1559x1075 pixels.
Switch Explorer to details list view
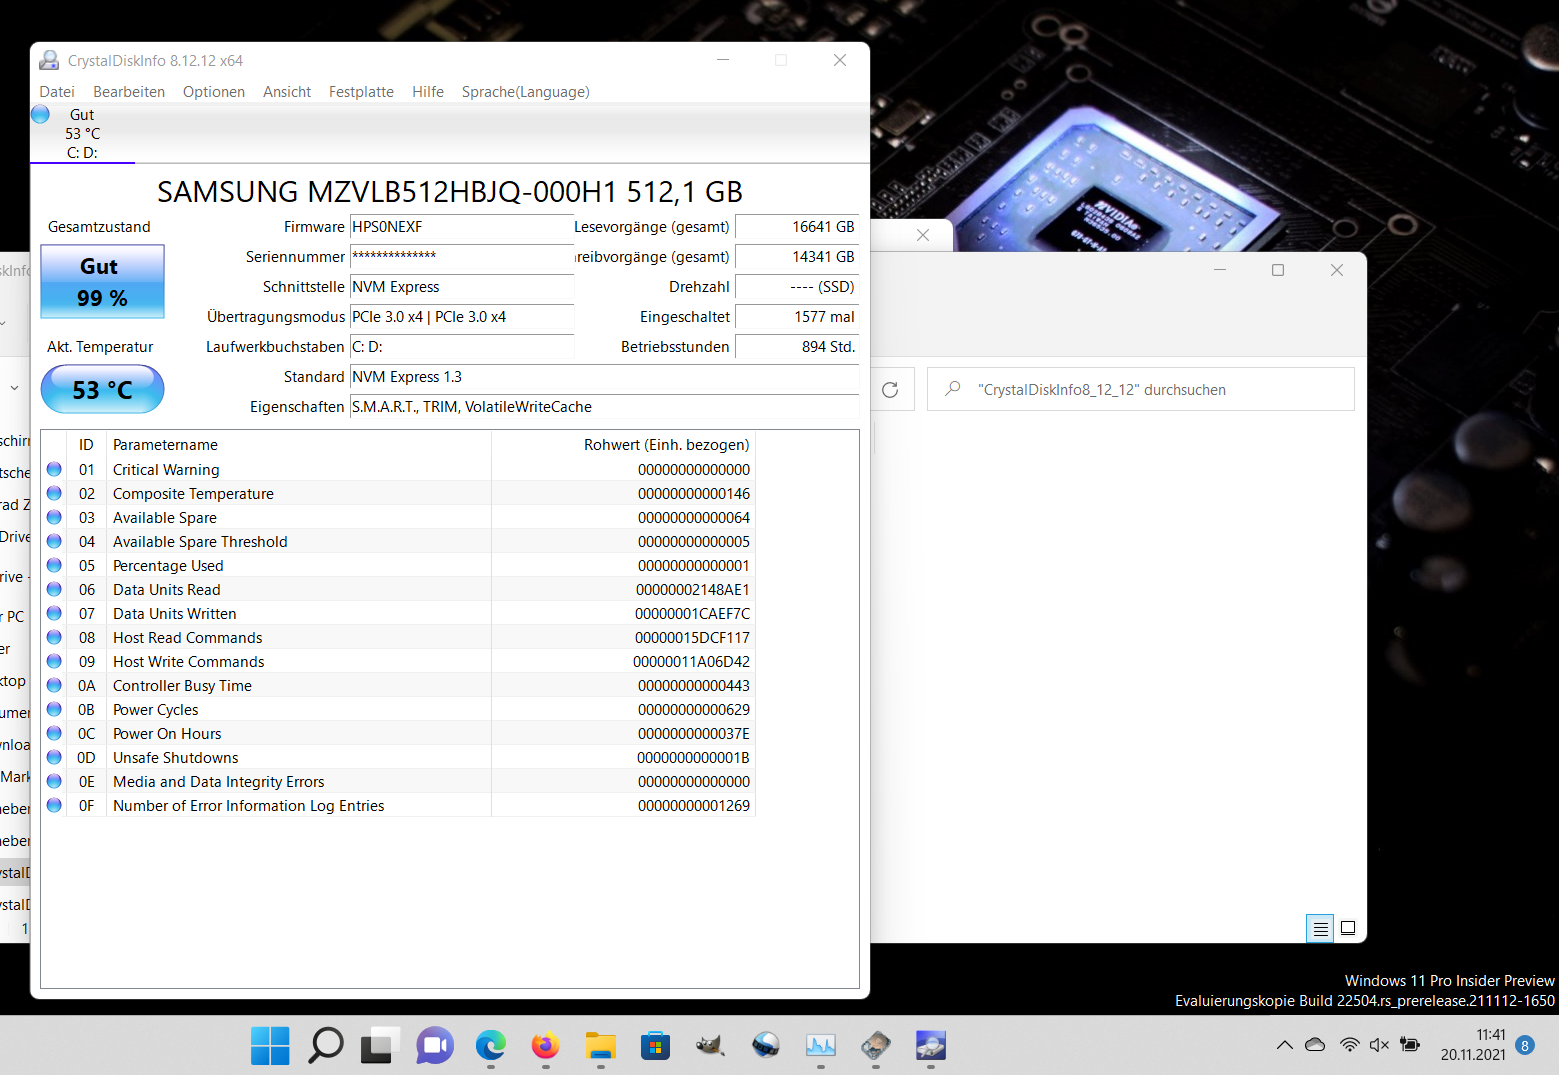[x=1320, y=929]
